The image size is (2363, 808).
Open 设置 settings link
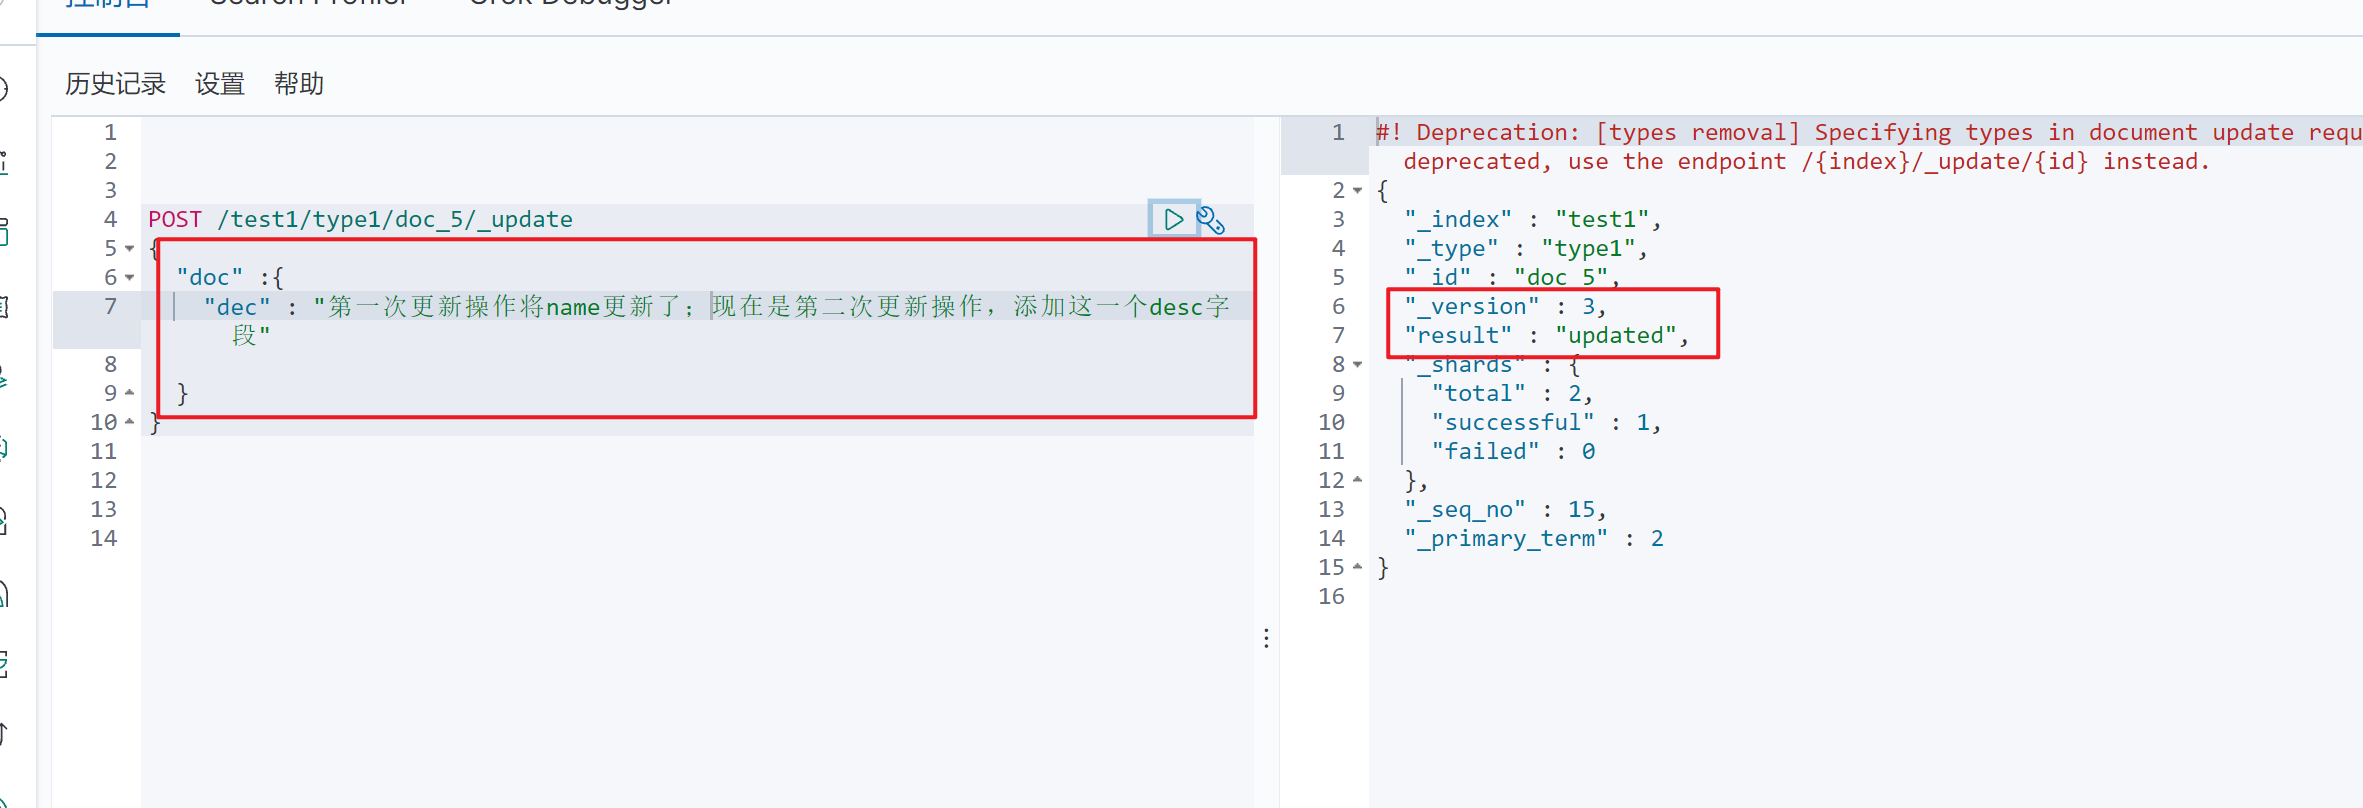[x=220, y=84]
